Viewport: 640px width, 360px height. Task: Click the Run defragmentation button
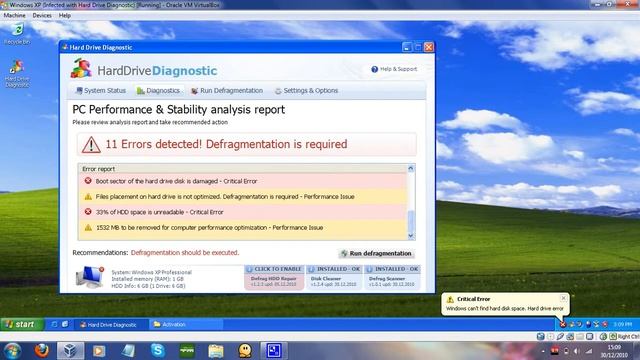point(376,253)
